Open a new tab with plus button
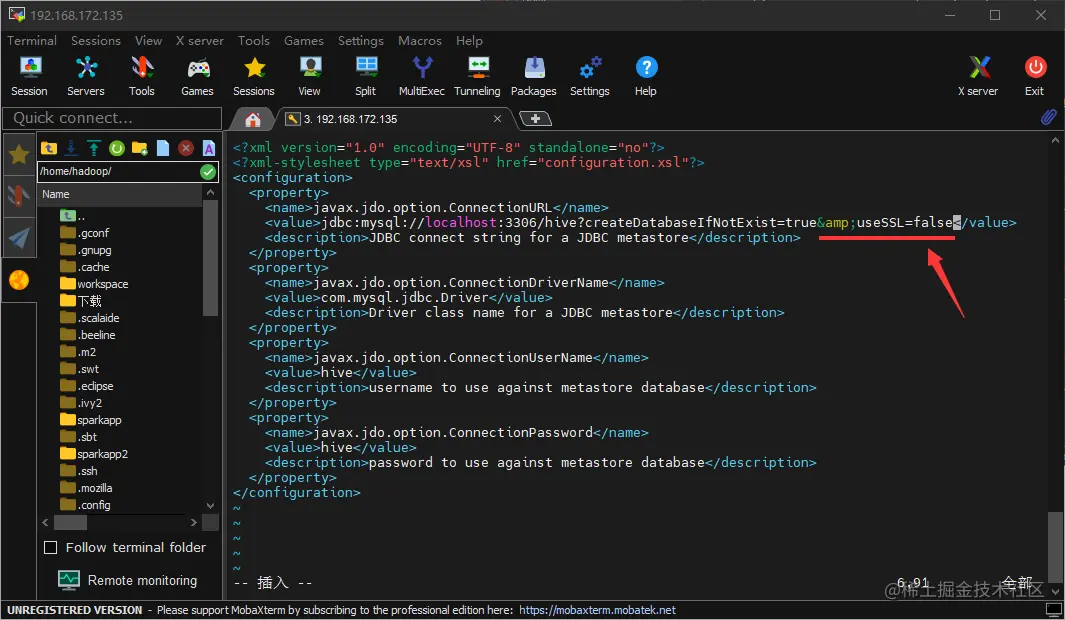 click(535, 119)
